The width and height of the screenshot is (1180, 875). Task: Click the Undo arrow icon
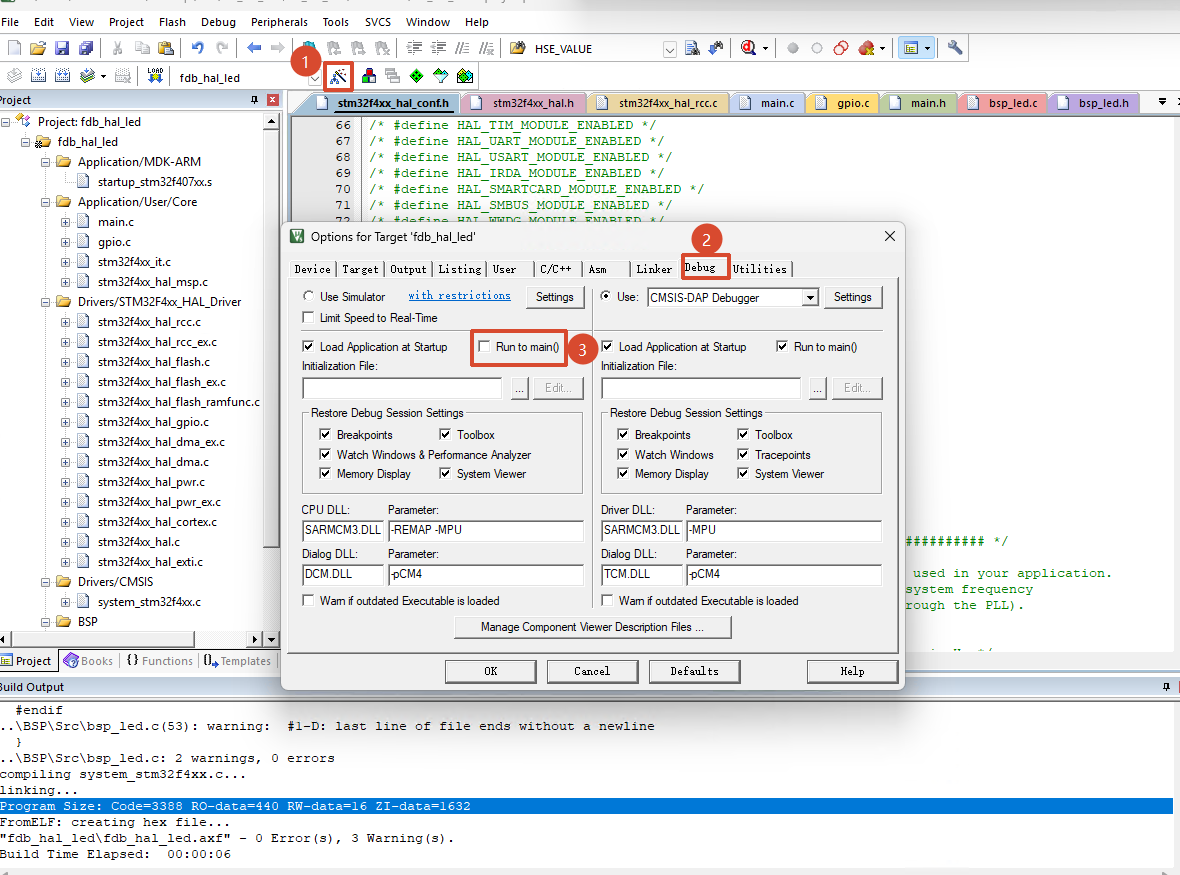tap(198, 48)
